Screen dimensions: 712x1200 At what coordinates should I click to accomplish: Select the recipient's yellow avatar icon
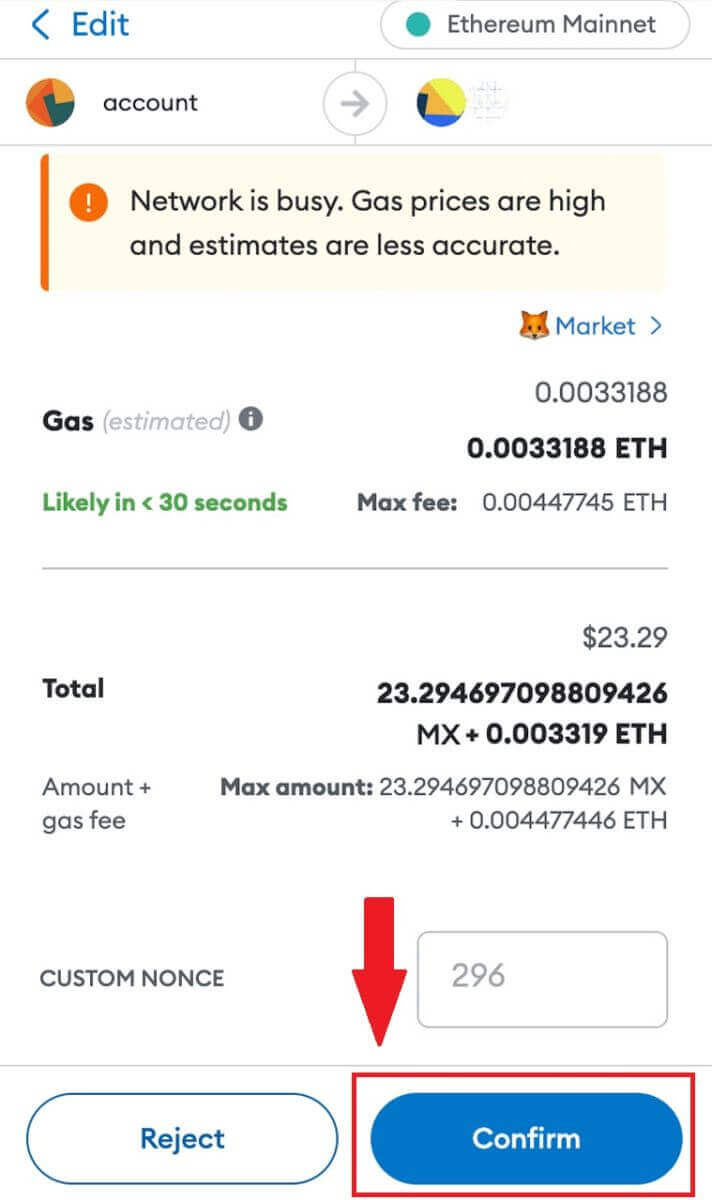[442, 102]
